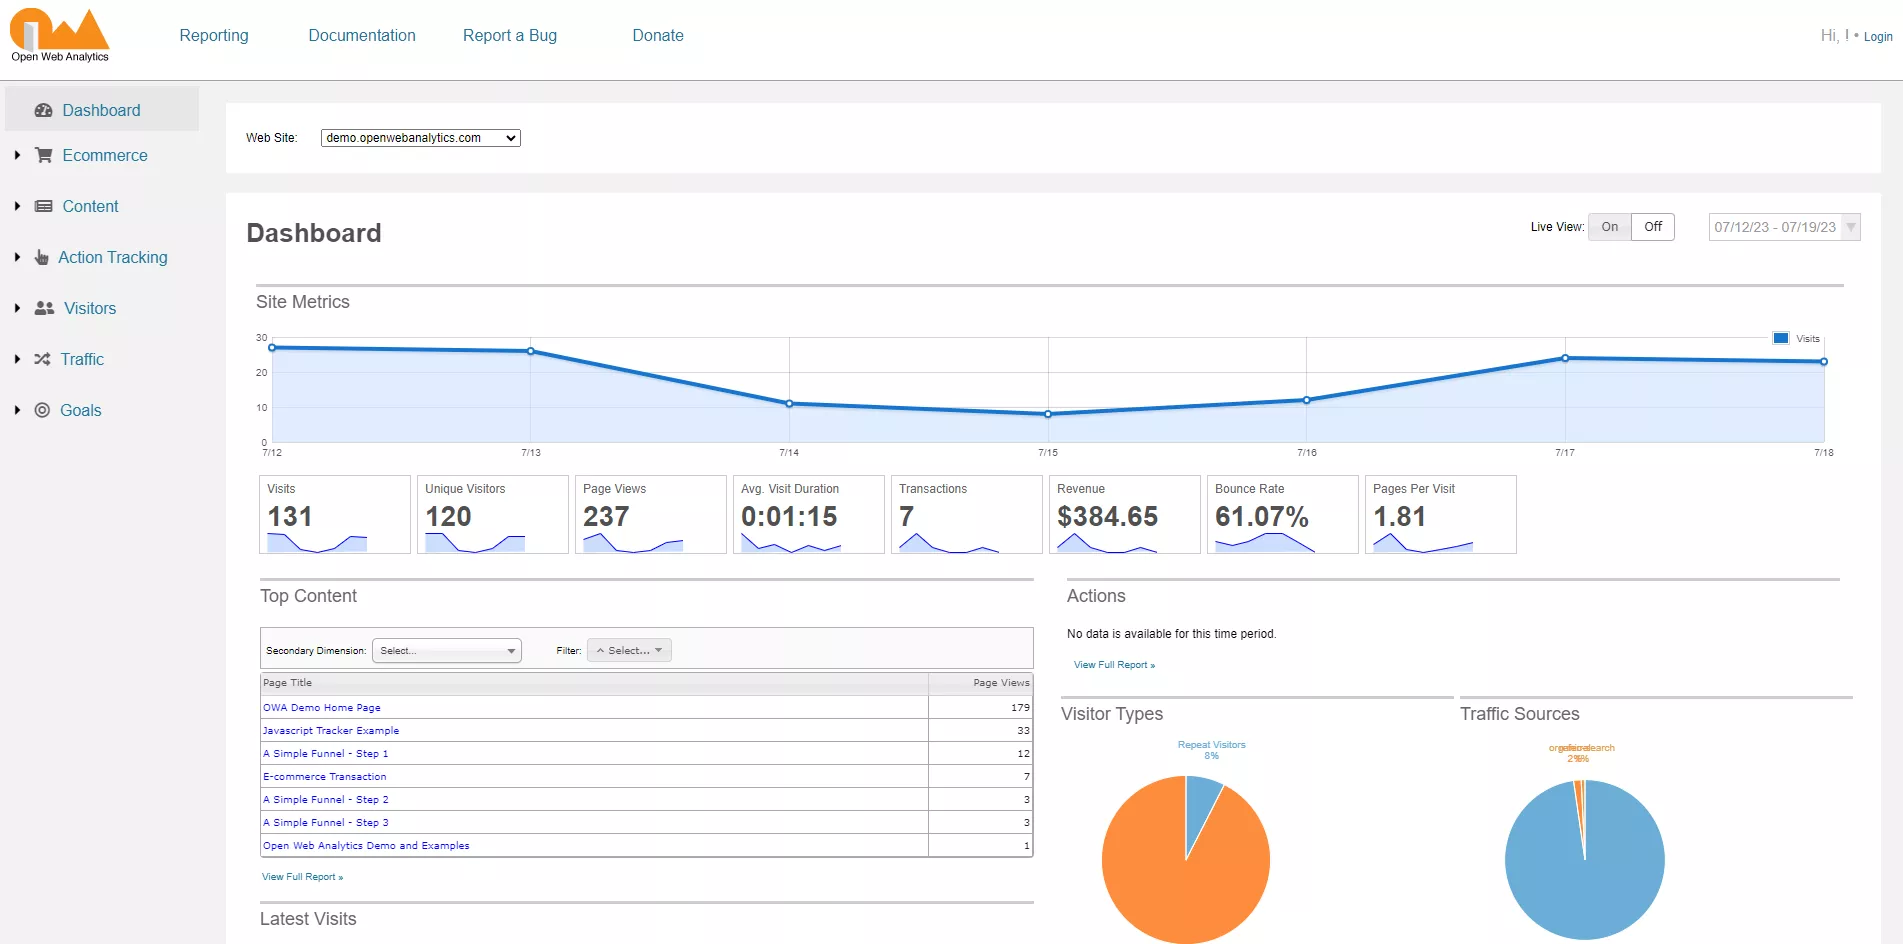Select Content label in the sidebar

coord(90,206)
